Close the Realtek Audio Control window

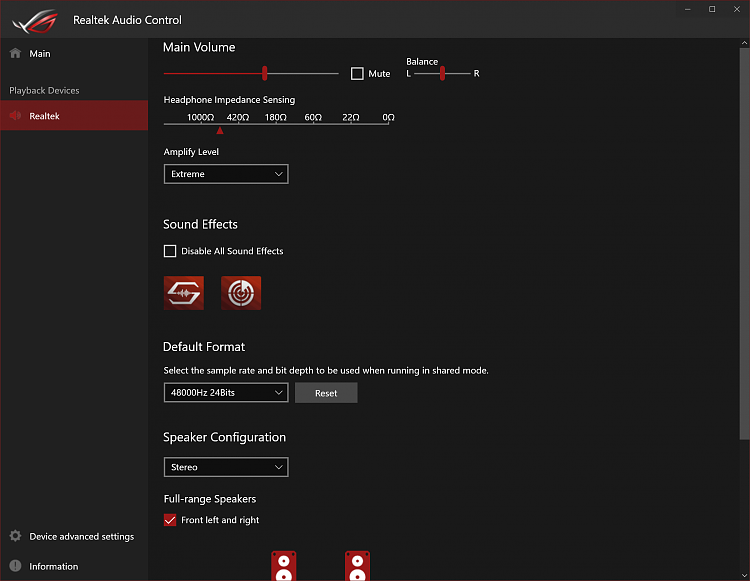737,10
